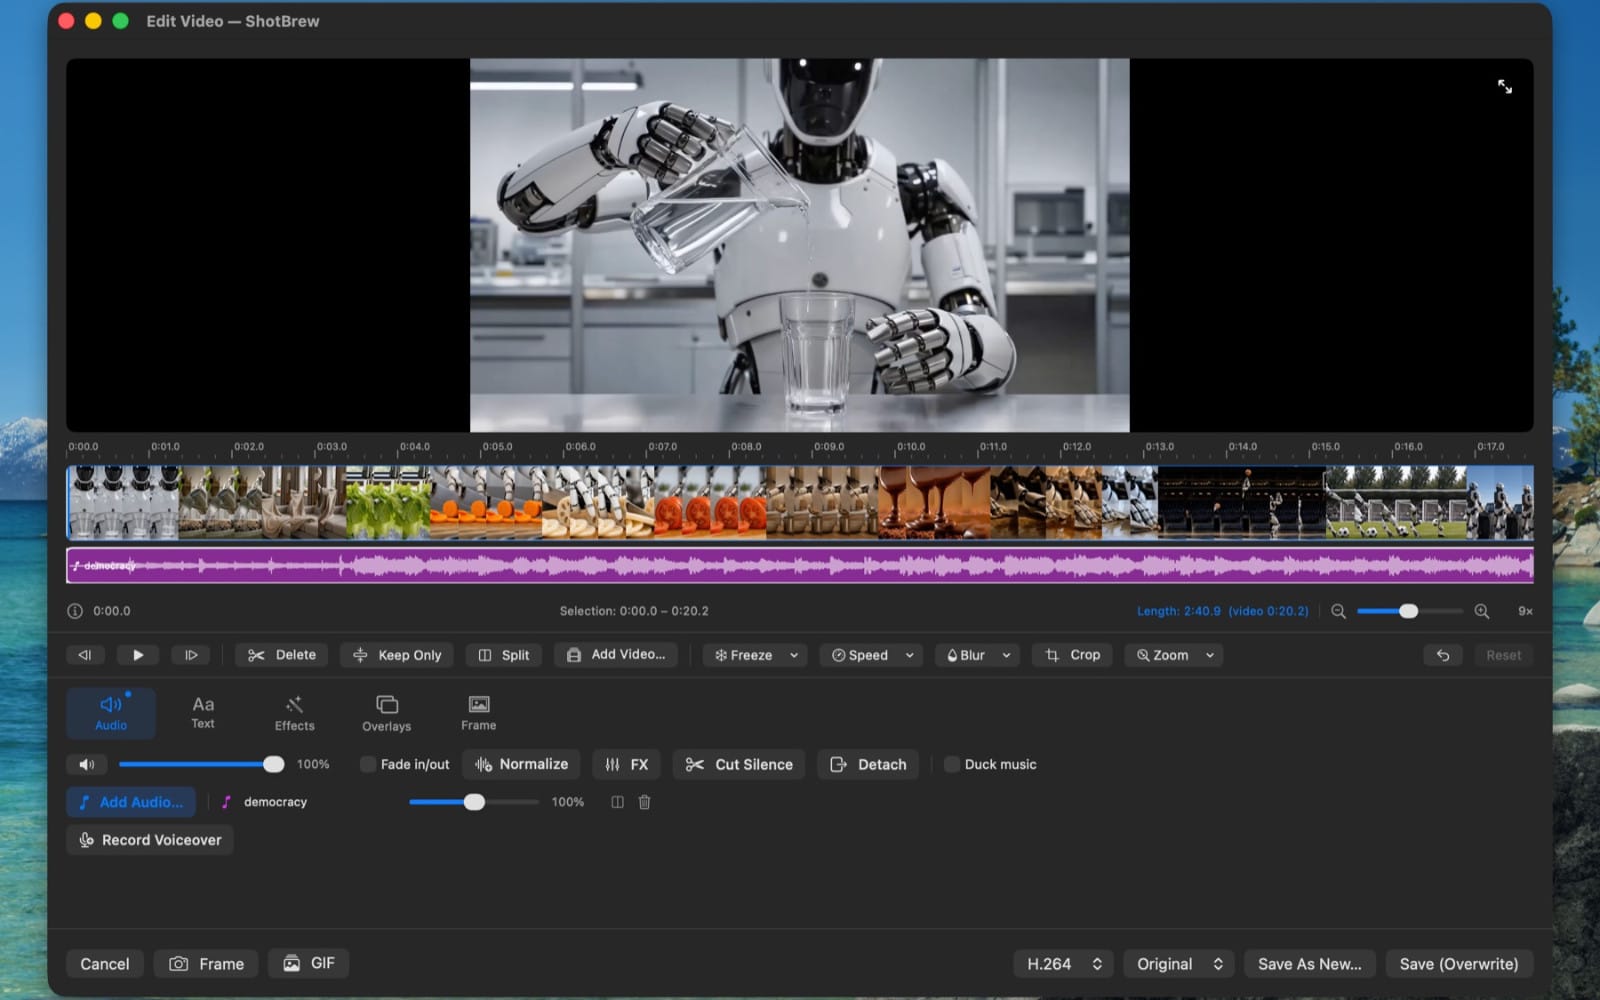This screenshot has height=1000, width=1600.
Task: Zoom in the timeline
Action: click(1482, 611)
